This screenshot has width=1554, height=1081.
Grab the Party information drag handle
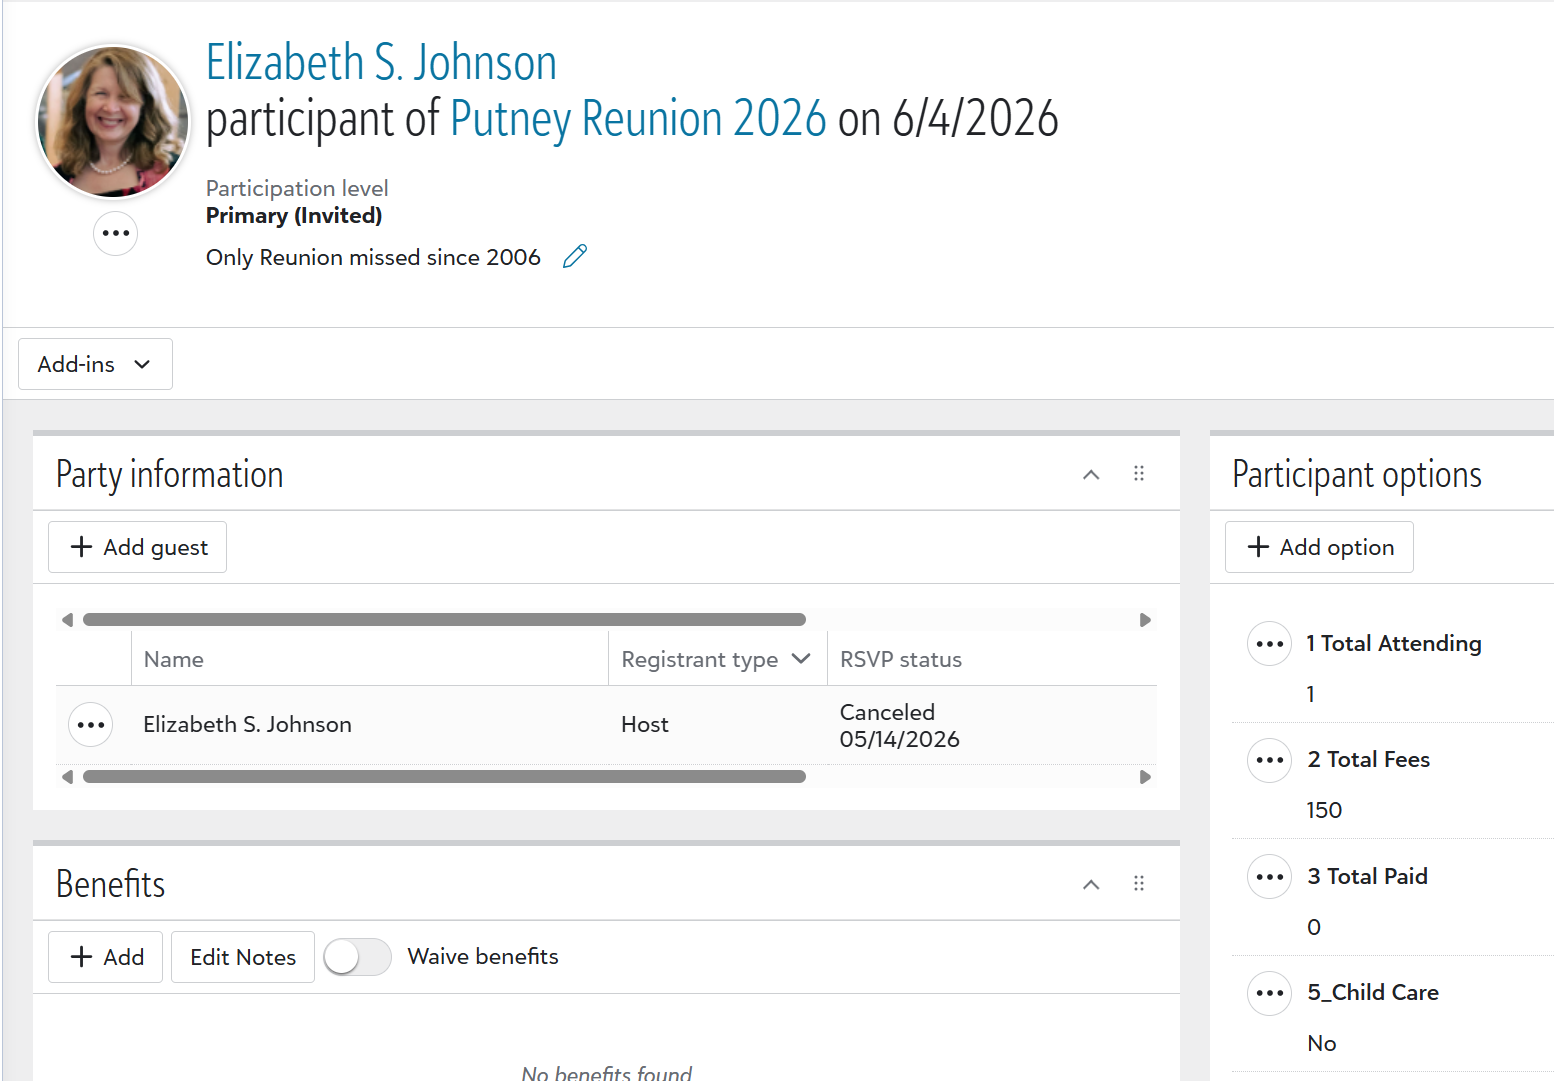[x=1139, y=474]
